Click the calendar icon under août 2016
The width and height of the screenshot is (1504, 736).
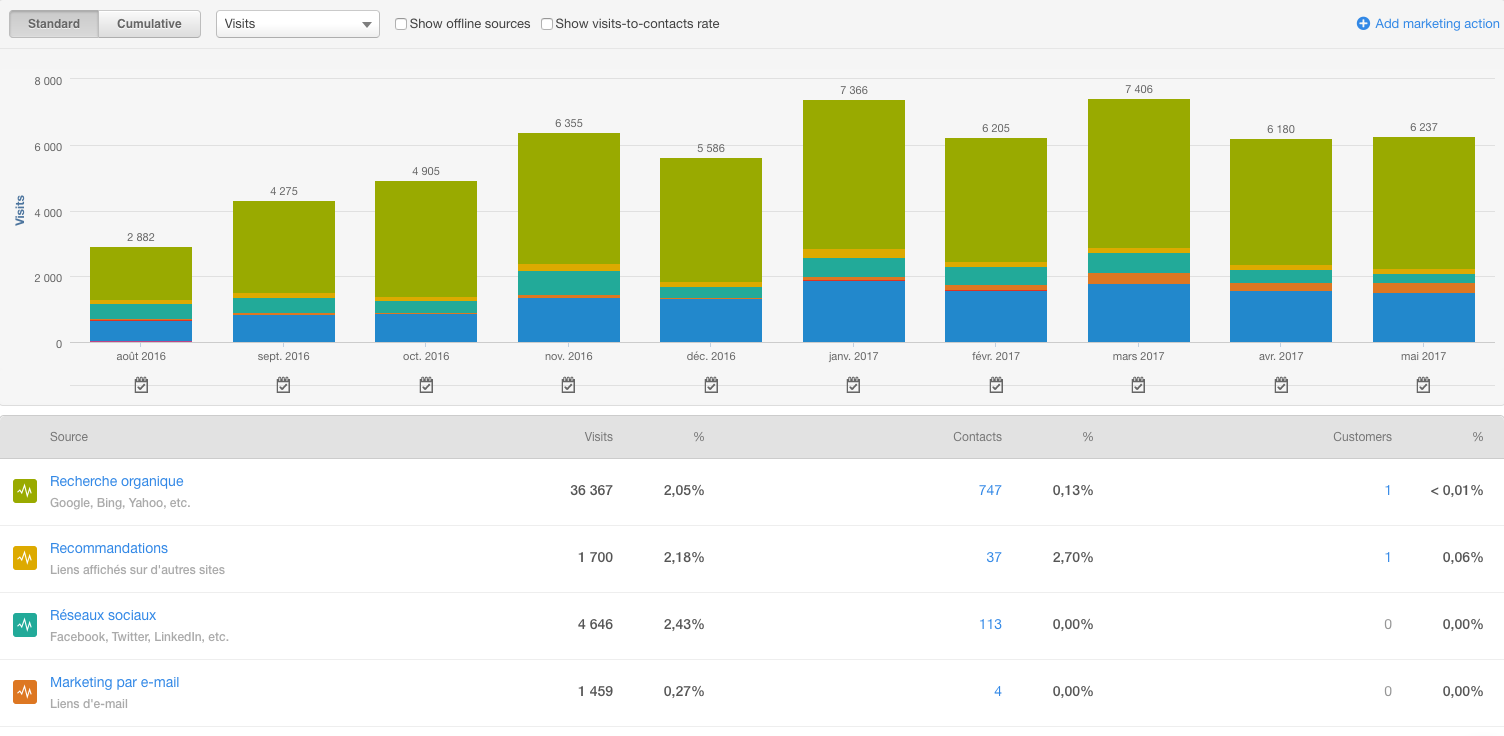pyautogui.click(x=141, y=385)
